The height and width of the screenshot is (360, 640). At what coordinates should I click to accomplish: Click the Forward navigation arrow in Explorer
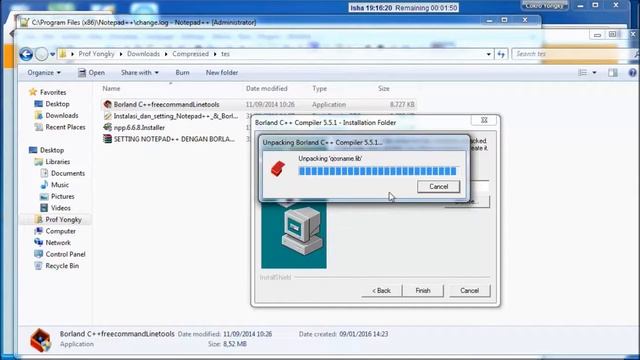[41, 54]
